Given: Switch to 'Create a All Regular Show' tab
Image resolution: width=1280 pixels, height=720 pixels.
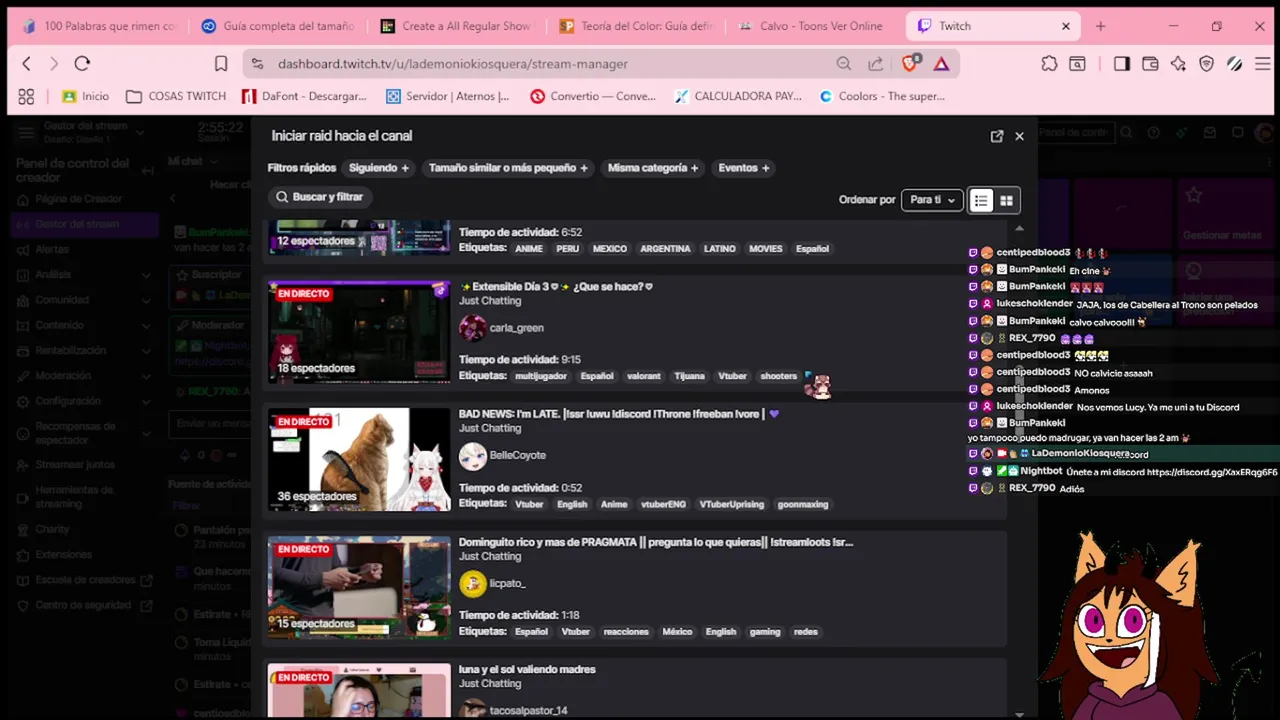Looking at the screenshot, I should [456, 26].
